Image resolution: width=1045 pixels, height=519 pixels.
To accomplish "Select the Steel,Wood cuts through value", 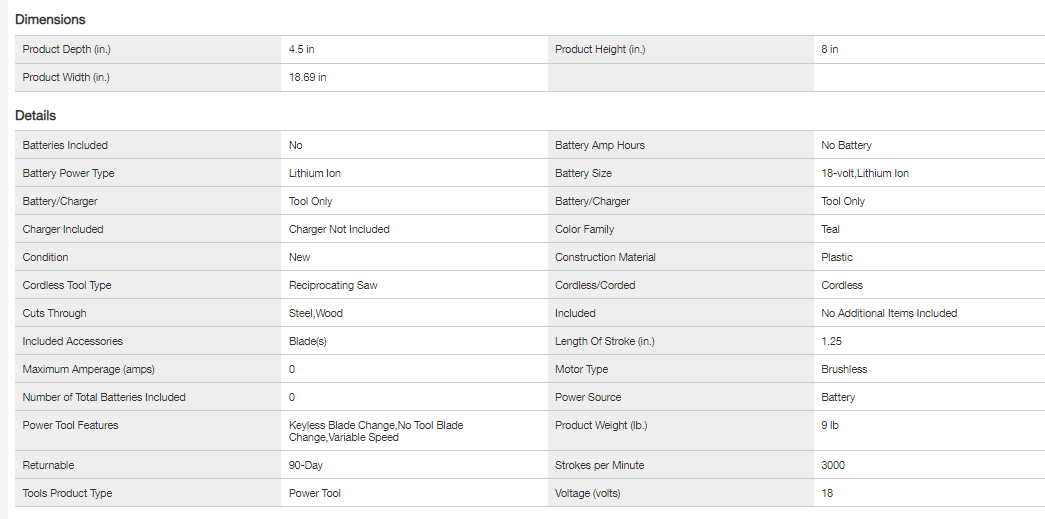I will click(315, 313).
